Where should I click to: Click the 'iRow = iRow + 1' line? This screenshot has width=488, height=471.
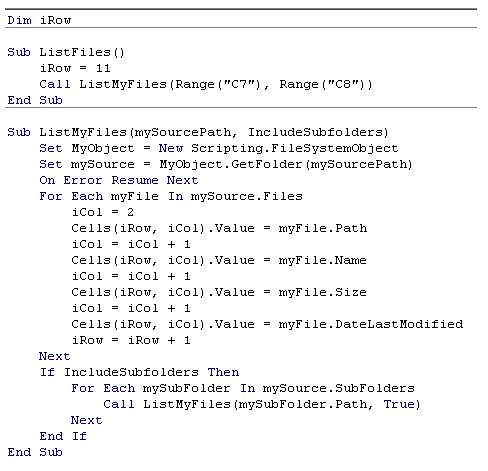(x=131, y=340)
